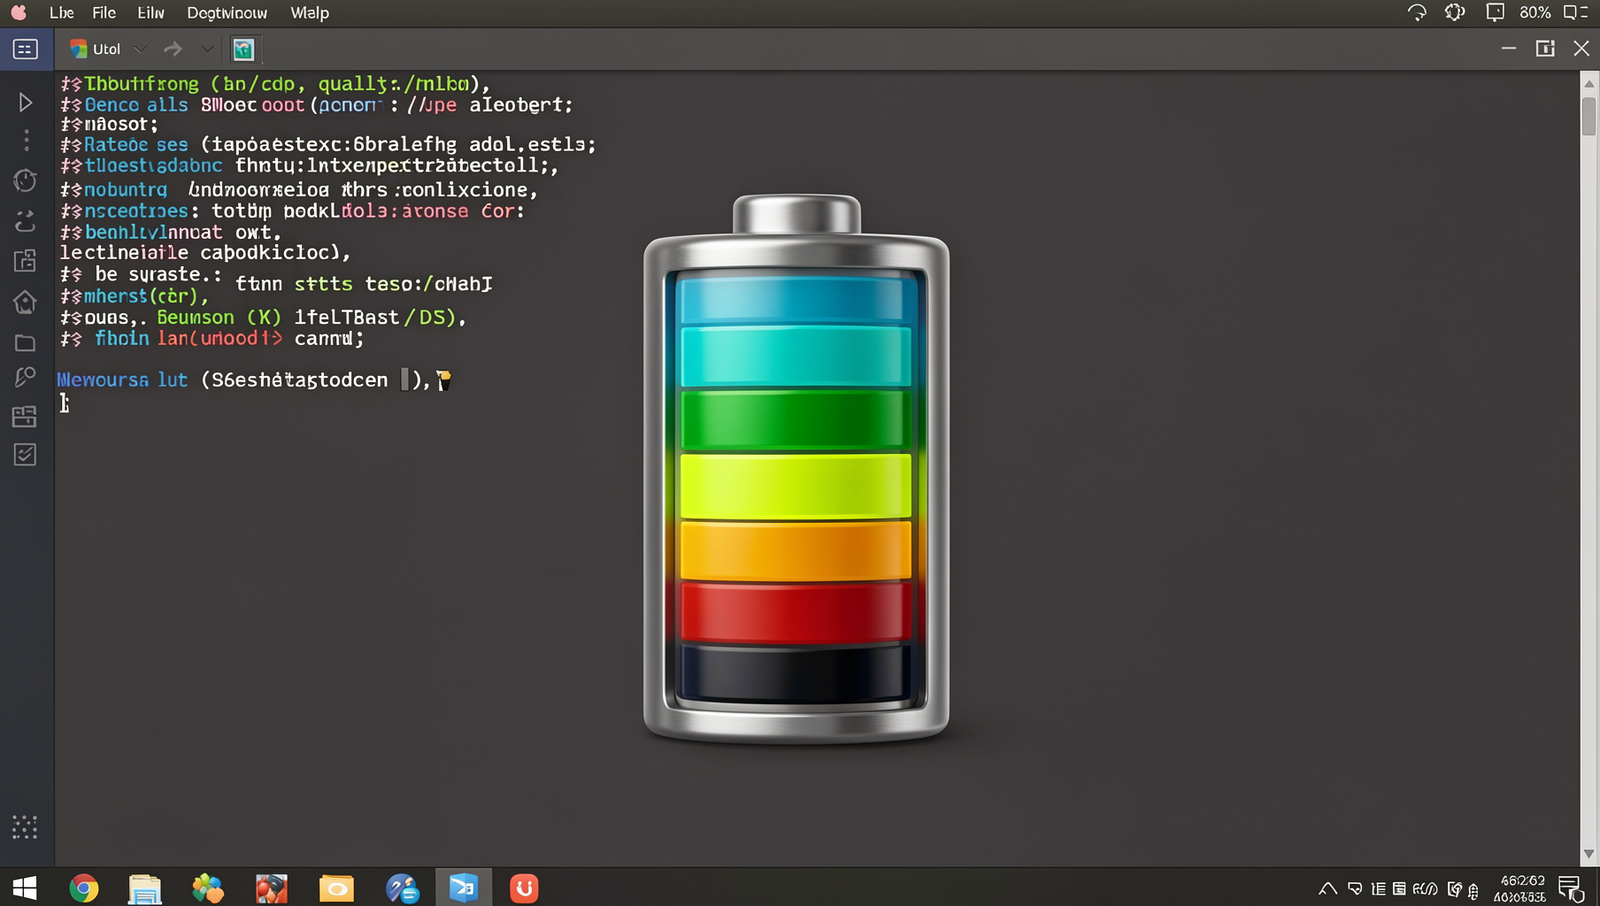Click the split view icon beside 80%
Image resolution: width=1600 pixels, height=906 pixels.
point(1575,13)
